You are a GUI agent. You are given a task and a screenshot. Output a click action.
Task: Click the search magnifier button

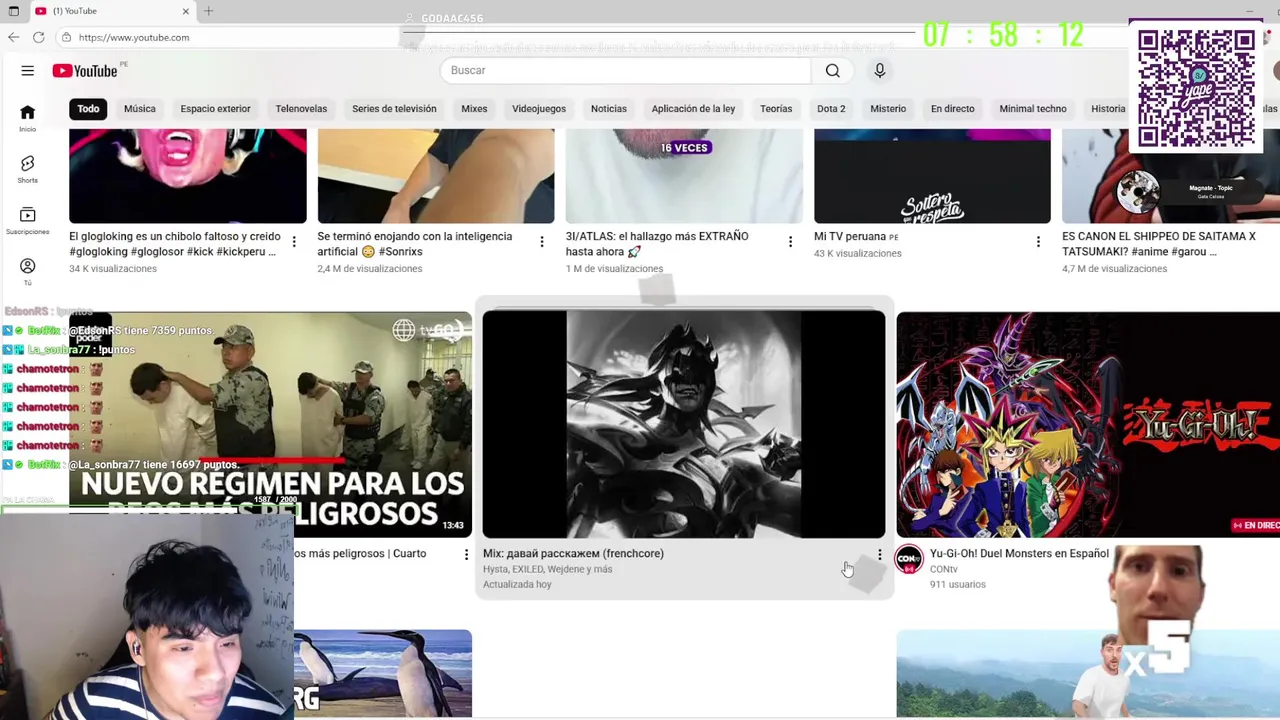(832, 70)
